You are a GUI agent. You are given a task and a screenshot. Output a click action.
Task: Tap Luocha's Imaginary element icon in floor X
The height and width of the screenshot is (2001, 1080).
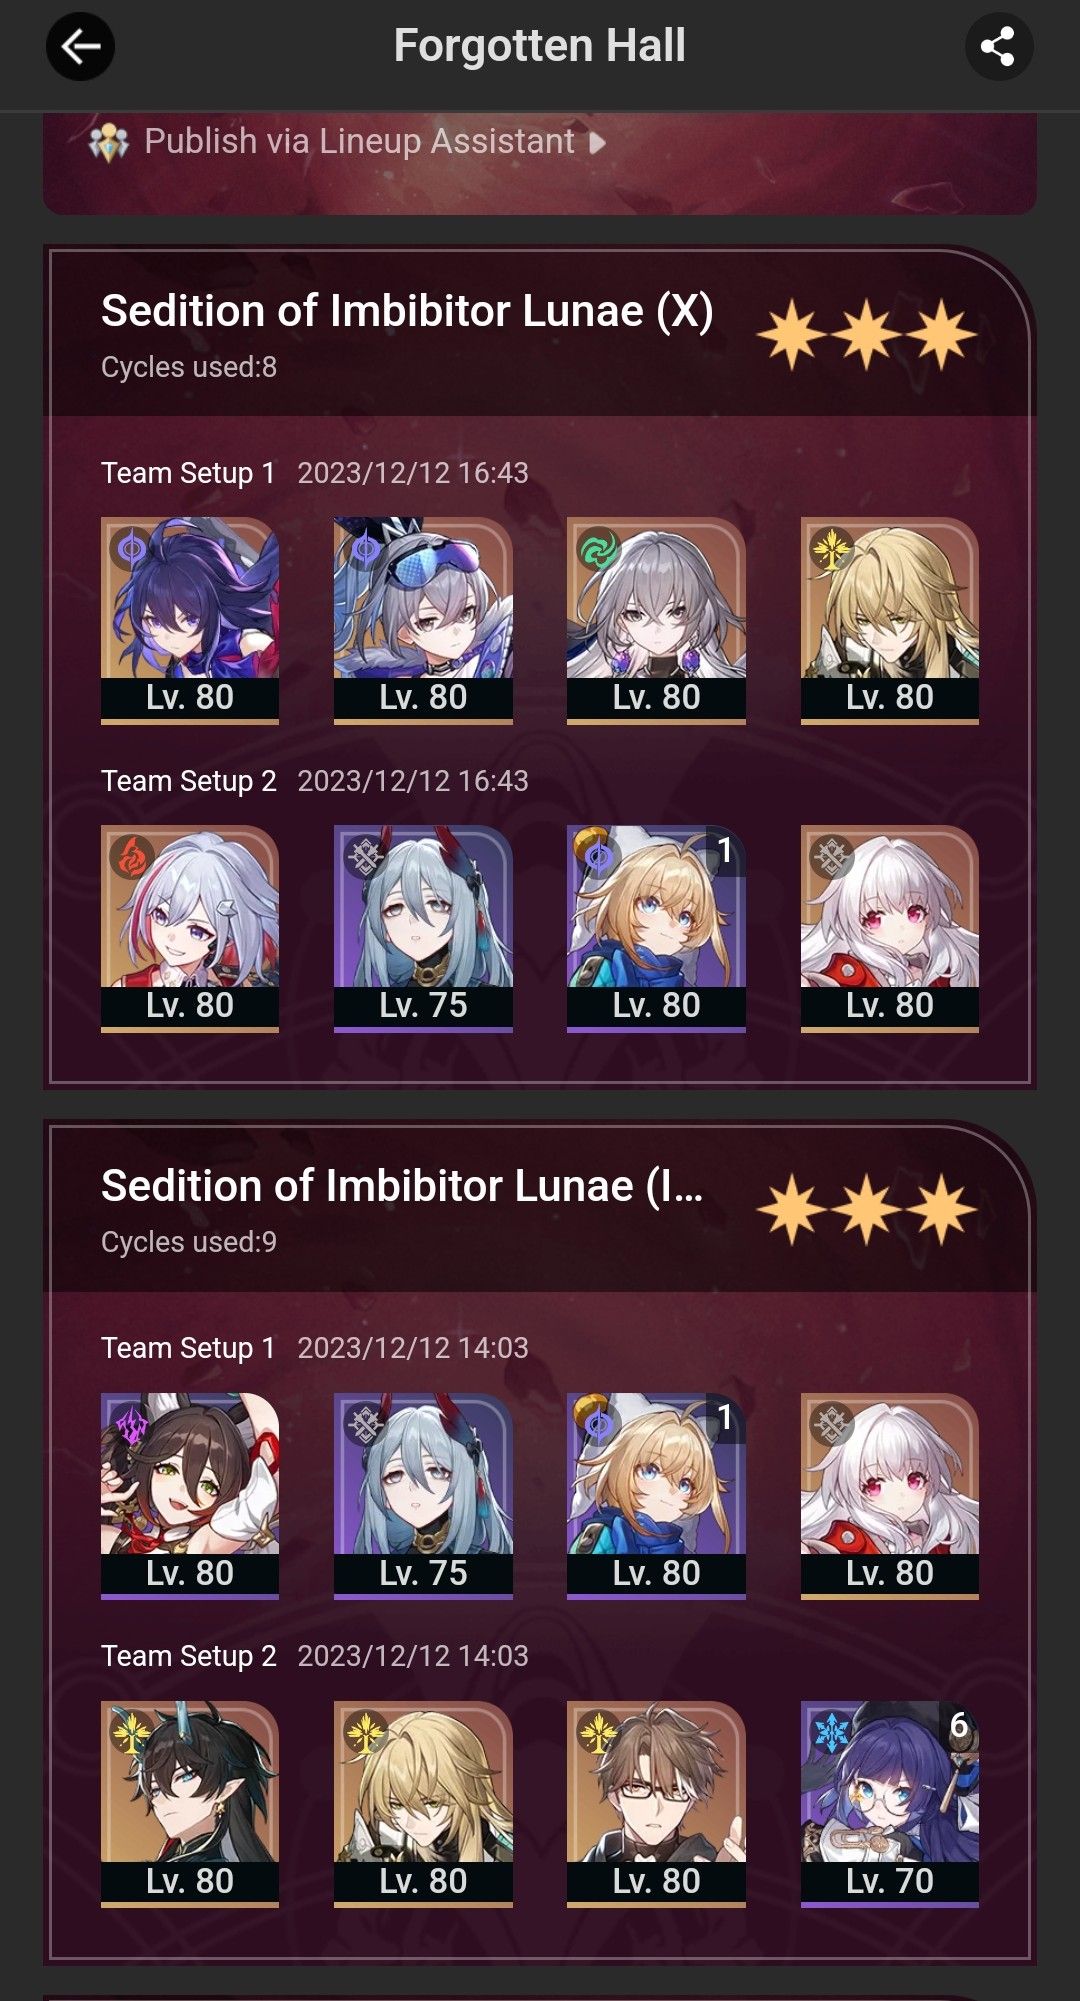pos(832,549)
